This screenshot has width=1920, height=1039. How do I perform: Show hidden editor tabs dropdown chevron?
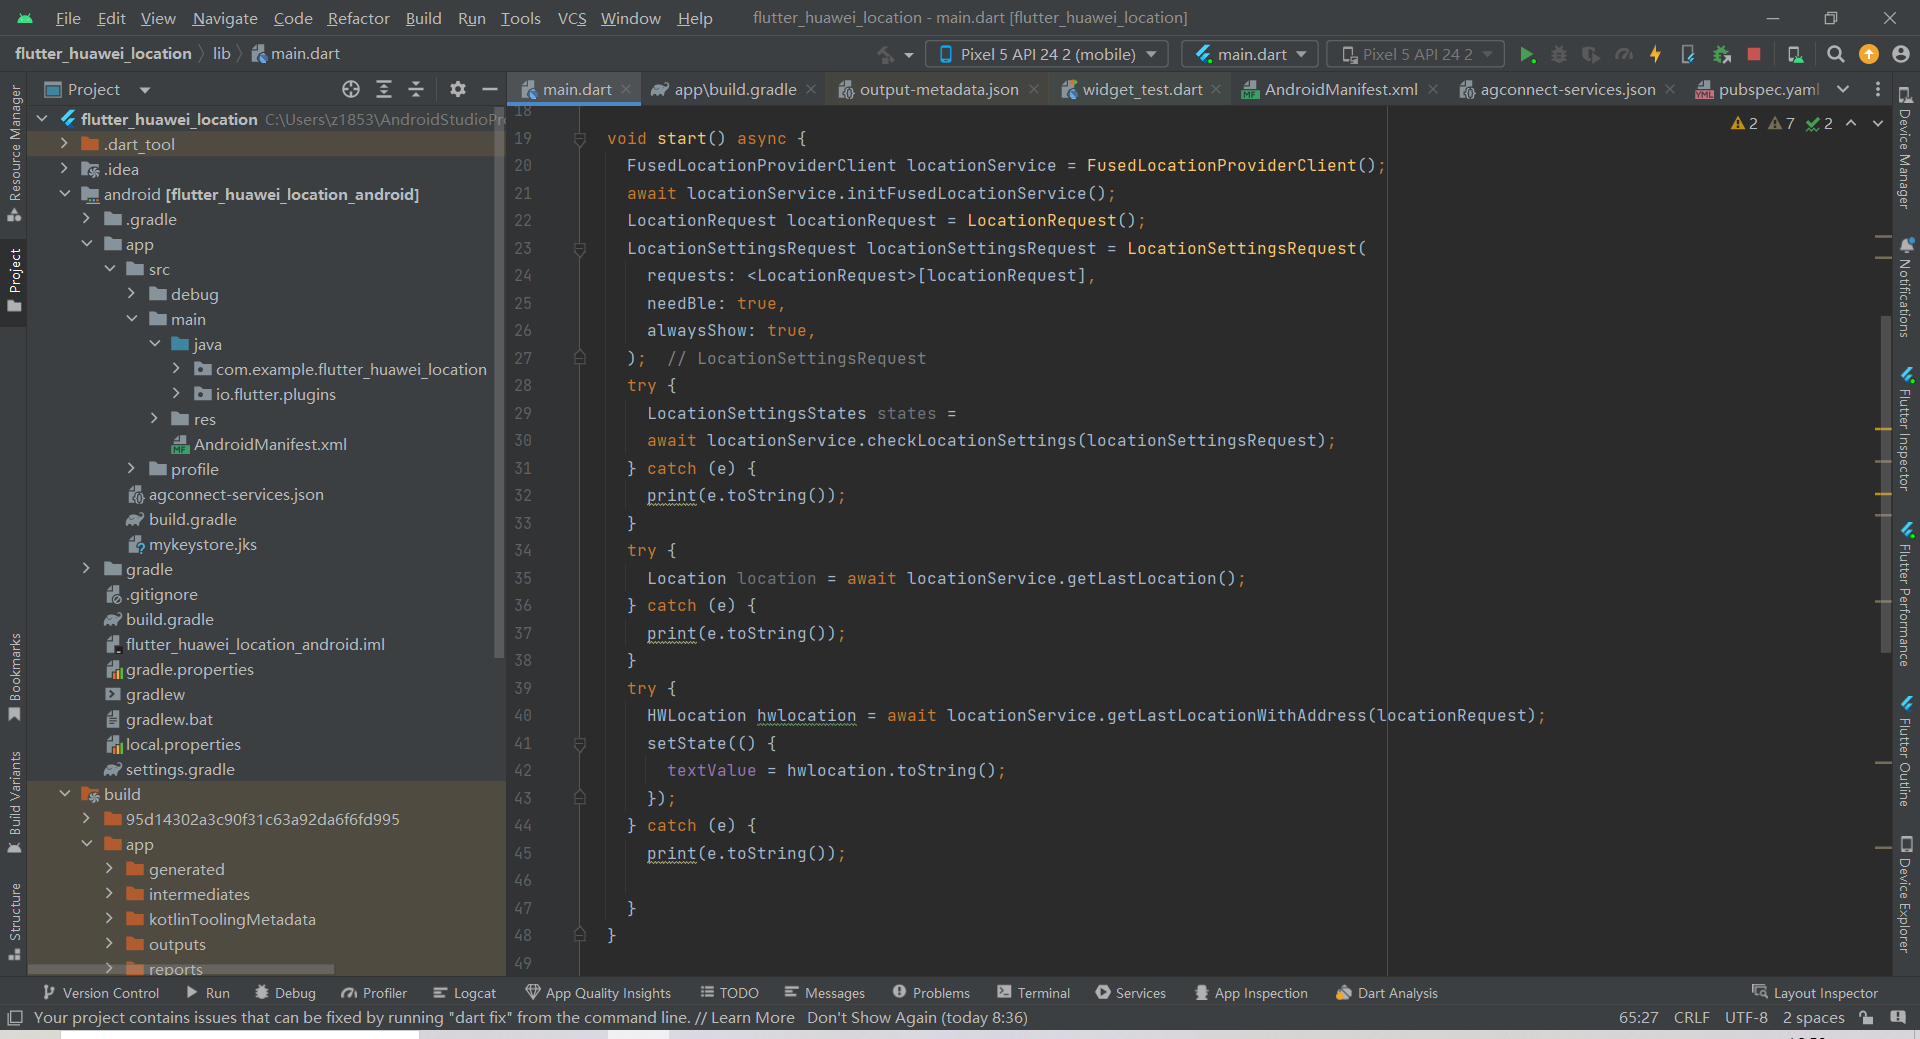(1843, 89)
